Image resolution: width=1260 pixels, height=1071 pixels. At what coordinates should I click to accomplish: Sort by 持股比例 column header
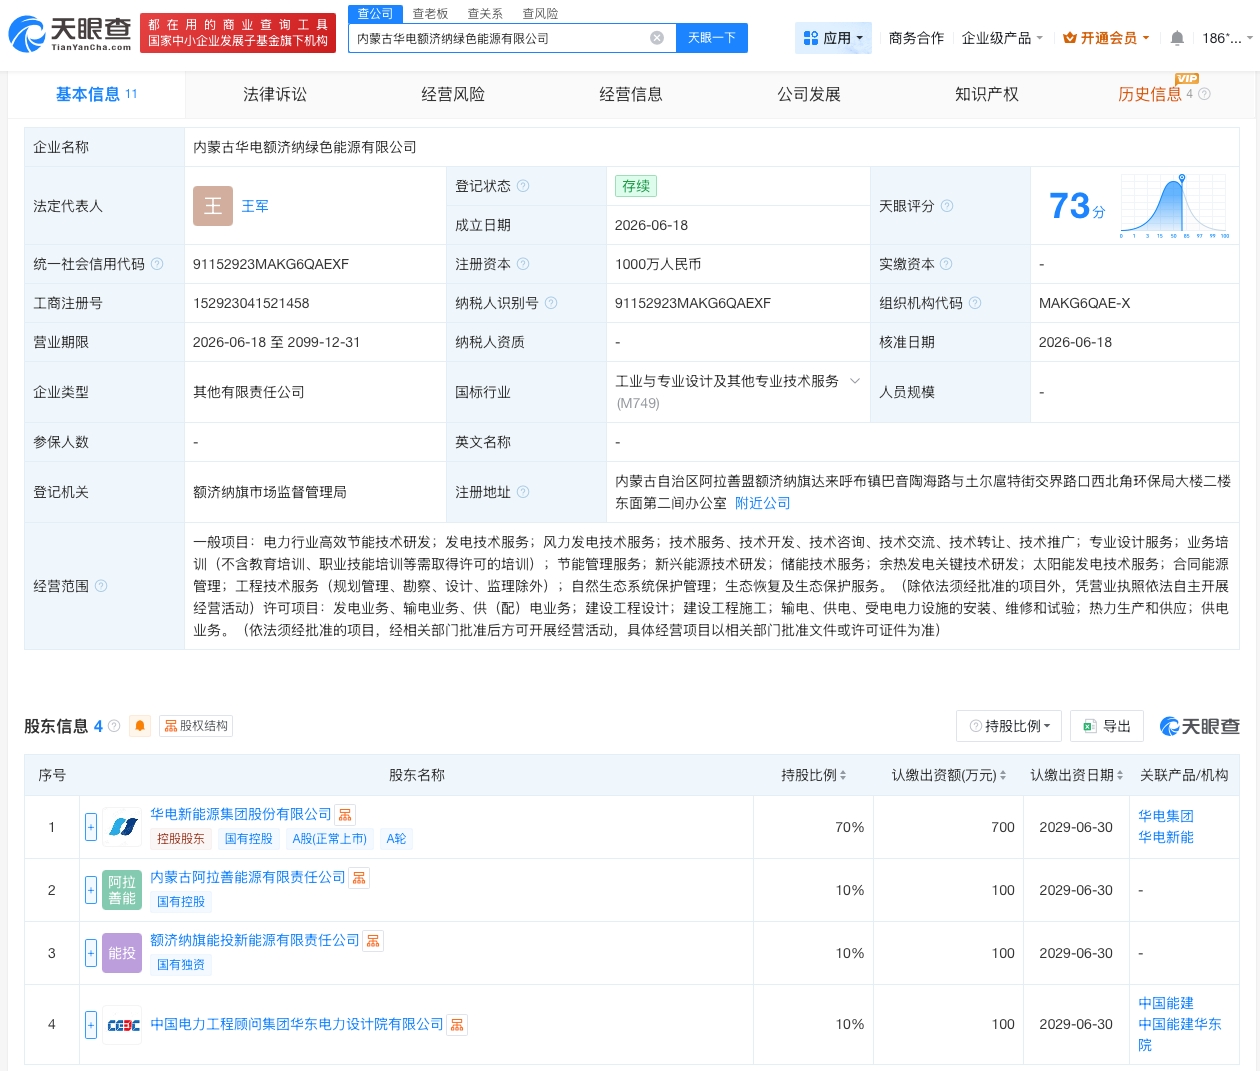click(813, 775)
